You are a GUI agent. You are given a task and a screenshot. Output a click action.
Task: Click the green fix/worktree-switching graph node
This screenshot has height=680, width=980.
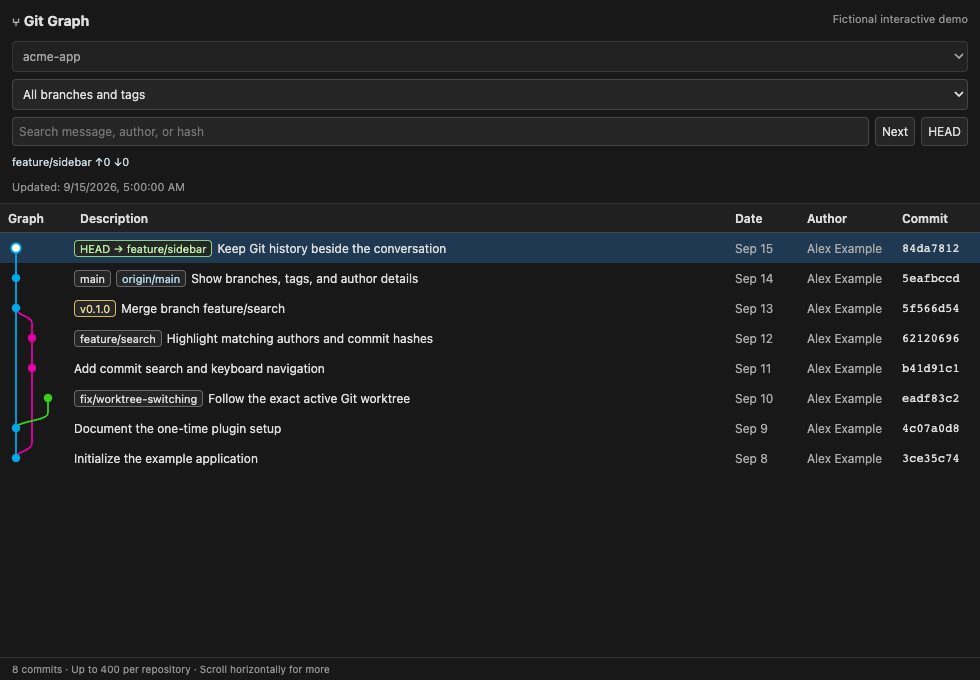coord(48,398)
